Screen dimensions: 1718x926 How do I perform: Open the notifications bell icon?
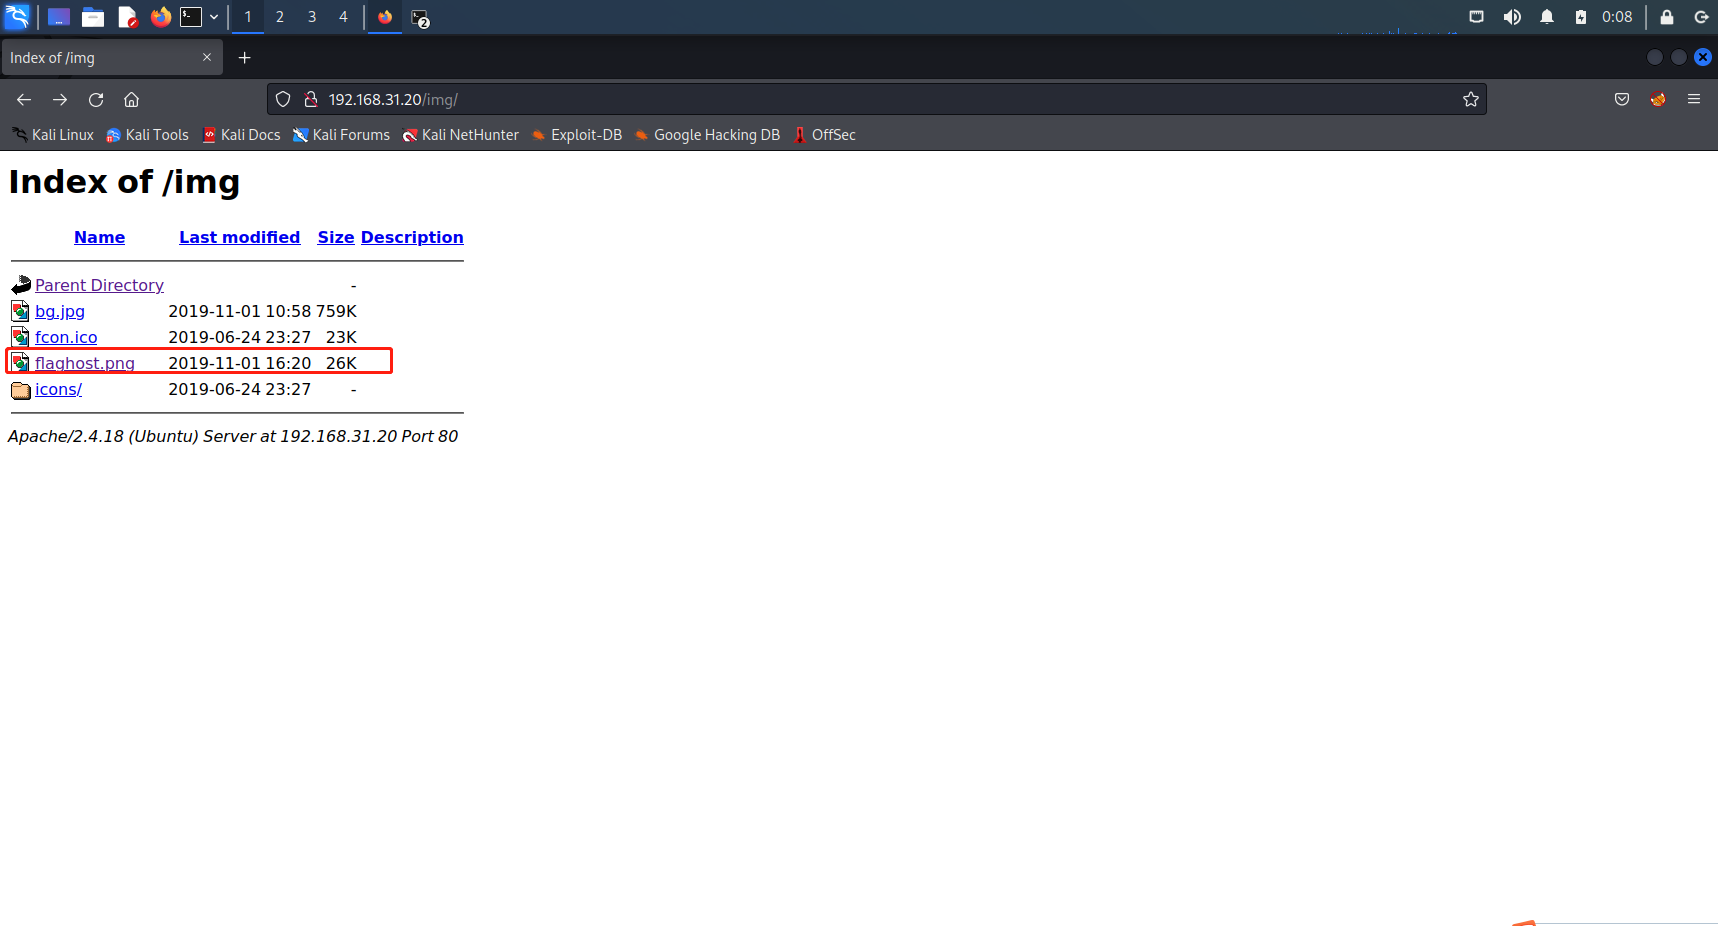pos(1547,17)
